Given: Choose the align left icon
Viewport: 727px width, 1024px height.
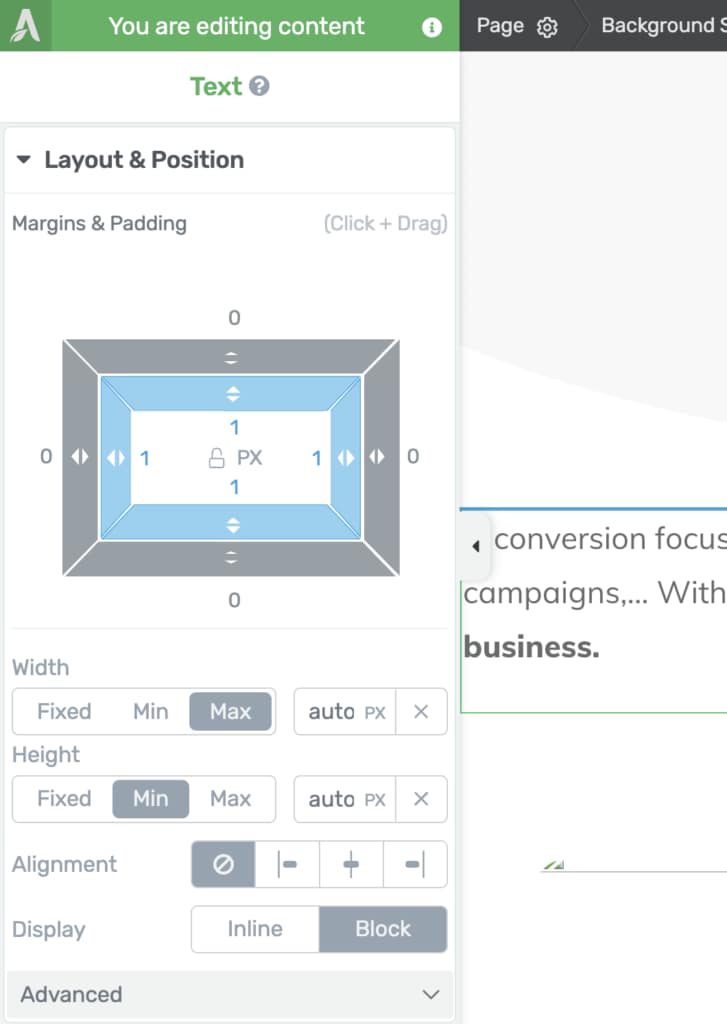Looking at the screenshot, I should tap(288, 864).
